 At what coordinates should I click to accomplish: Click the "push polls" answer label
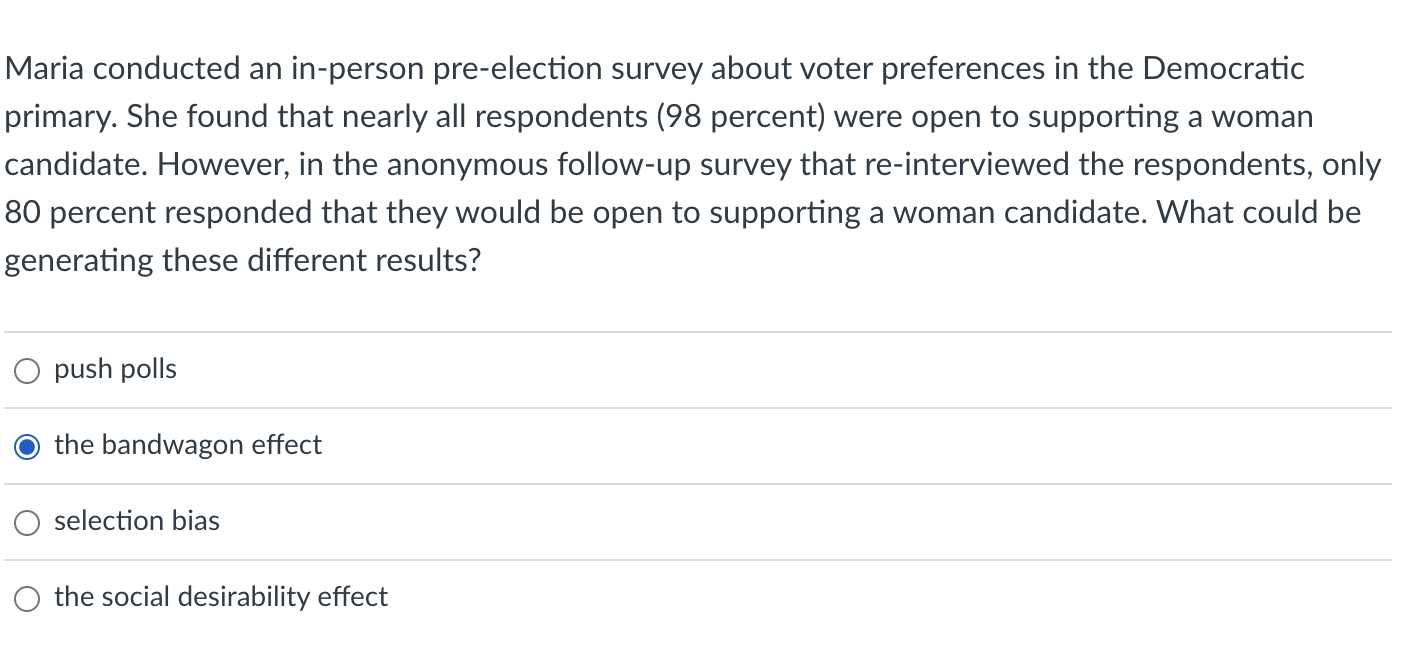[x=115, y=369]
